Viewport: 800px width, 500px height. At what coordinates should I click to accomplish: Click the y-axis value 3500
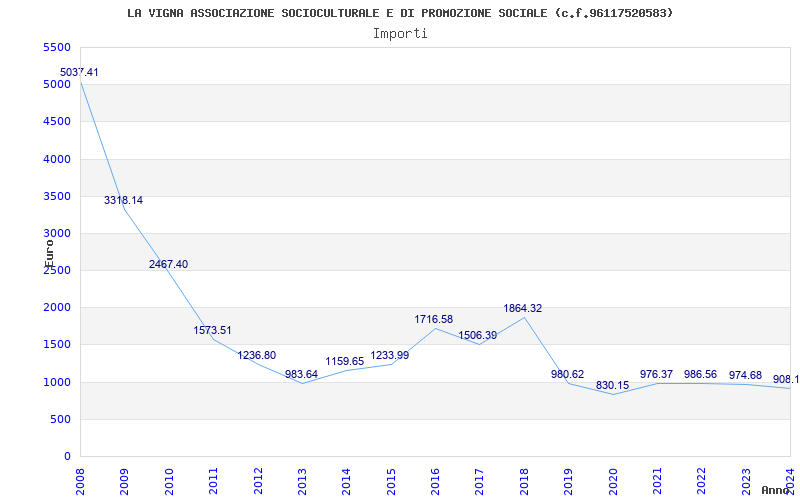pyautogui.click(x=57, y=196)
